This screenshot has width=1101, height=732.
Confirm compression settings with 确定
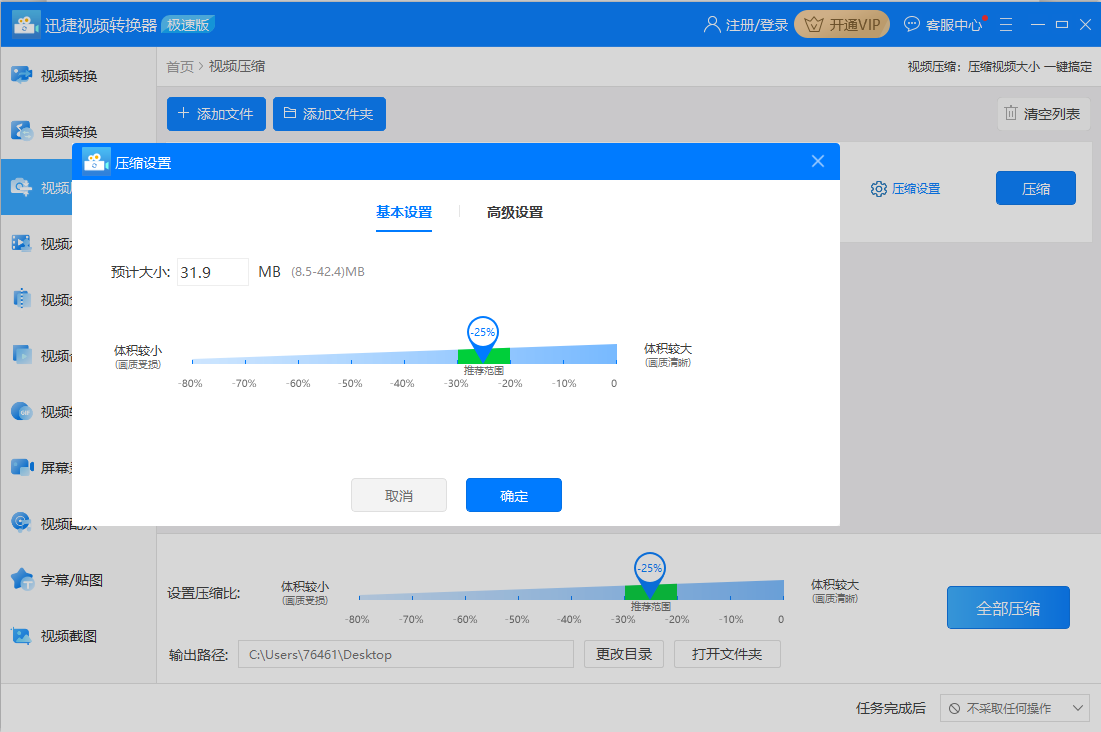pyautogui.click(x=513, y=494)
